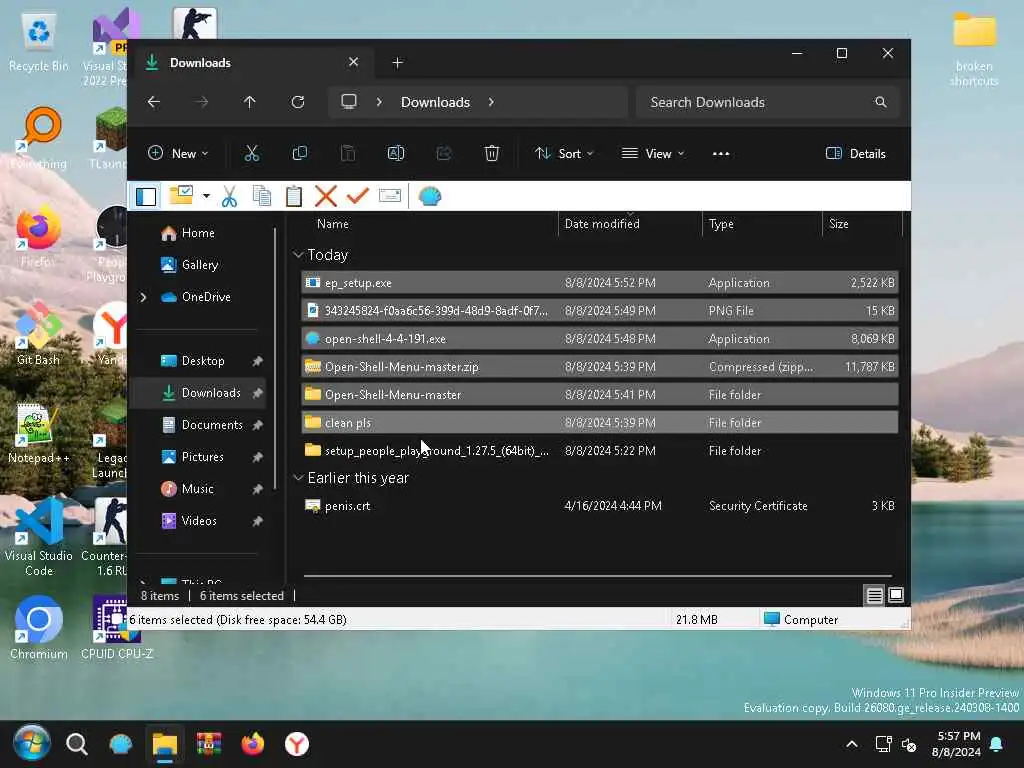Click the Delete trash icon
Image resolution: width=1024 pixels, height=768 pixels.
coord(492,153)
